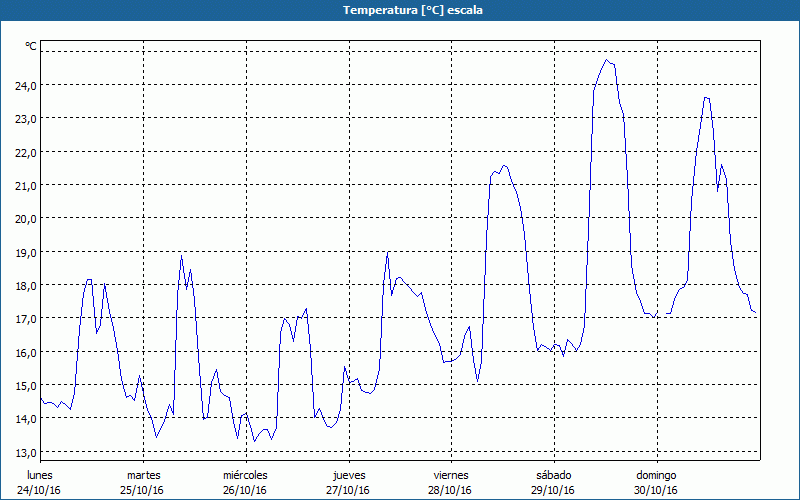Click the 30/10/16 date label
This screenshot has height=500, width=800.
tap(657, 490)
